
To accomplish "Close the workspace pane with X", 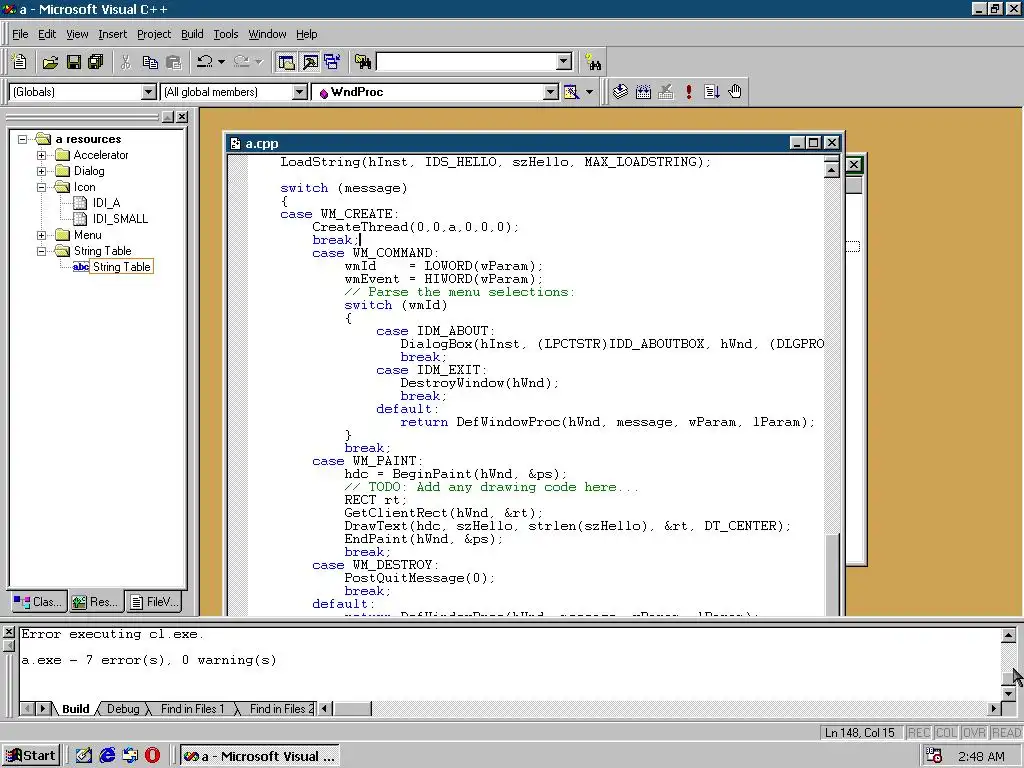I will (x=182, y=116).
